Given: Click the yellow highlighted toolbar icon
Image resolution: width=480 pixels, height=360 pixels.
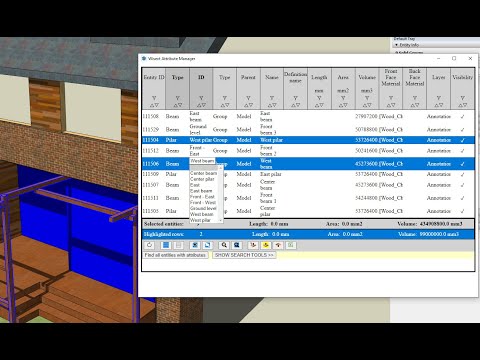Looking at the screenshot, I should coord(266,245).
